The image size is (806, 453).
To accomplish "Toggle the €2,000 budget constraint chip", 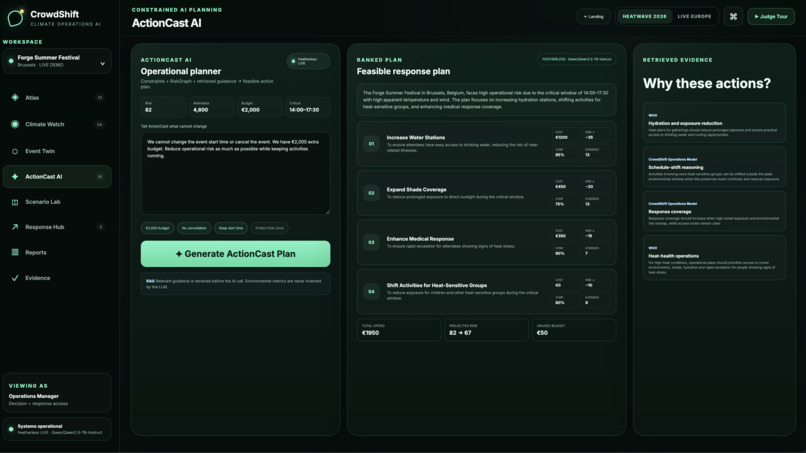I will coord(157,228).
